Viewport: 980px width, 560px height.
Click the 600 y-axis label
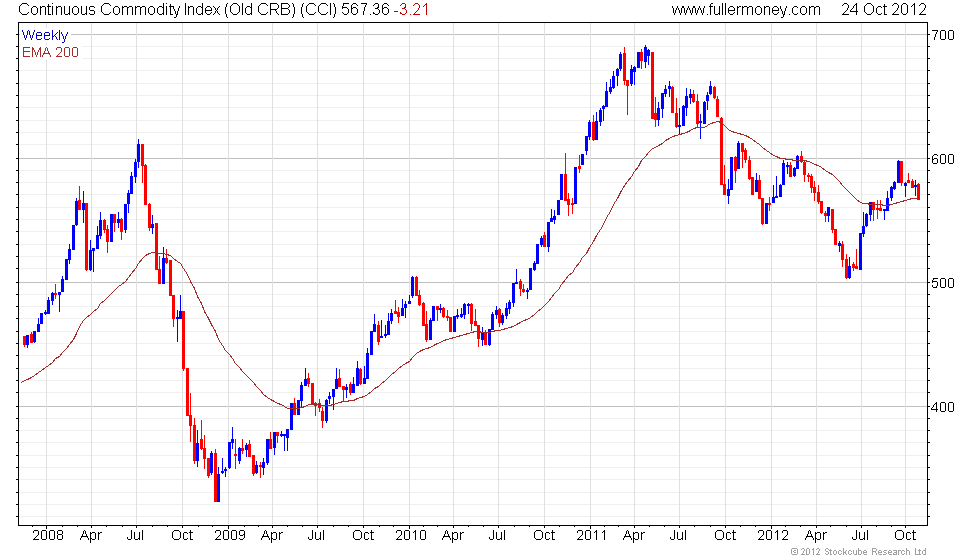(942, 159)
